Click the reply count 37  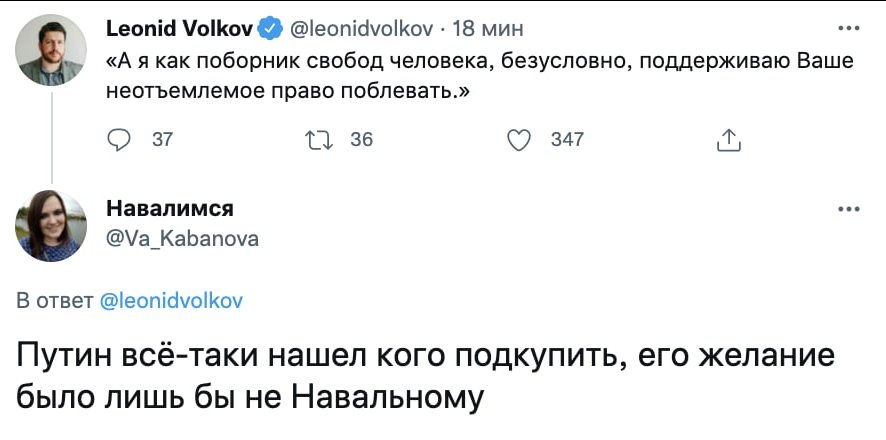(x=162, y=141)
